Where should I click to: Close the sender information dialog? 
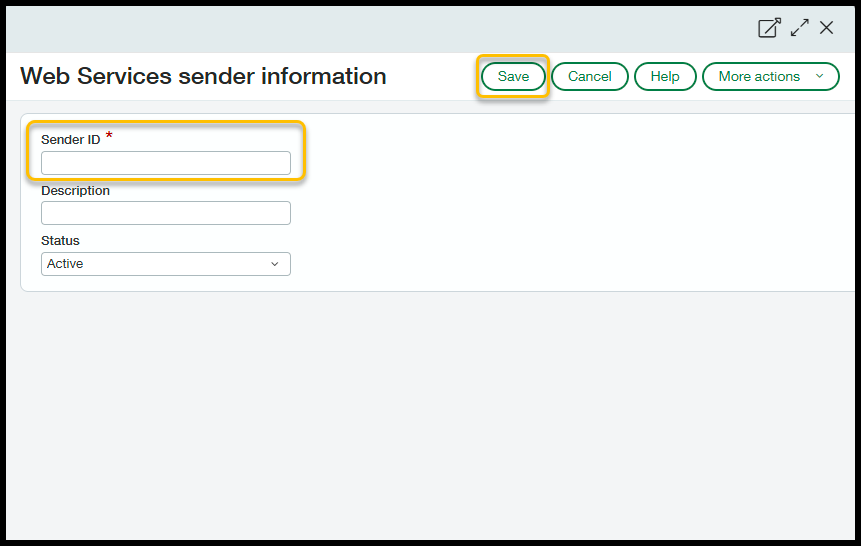tap(827, 28)
